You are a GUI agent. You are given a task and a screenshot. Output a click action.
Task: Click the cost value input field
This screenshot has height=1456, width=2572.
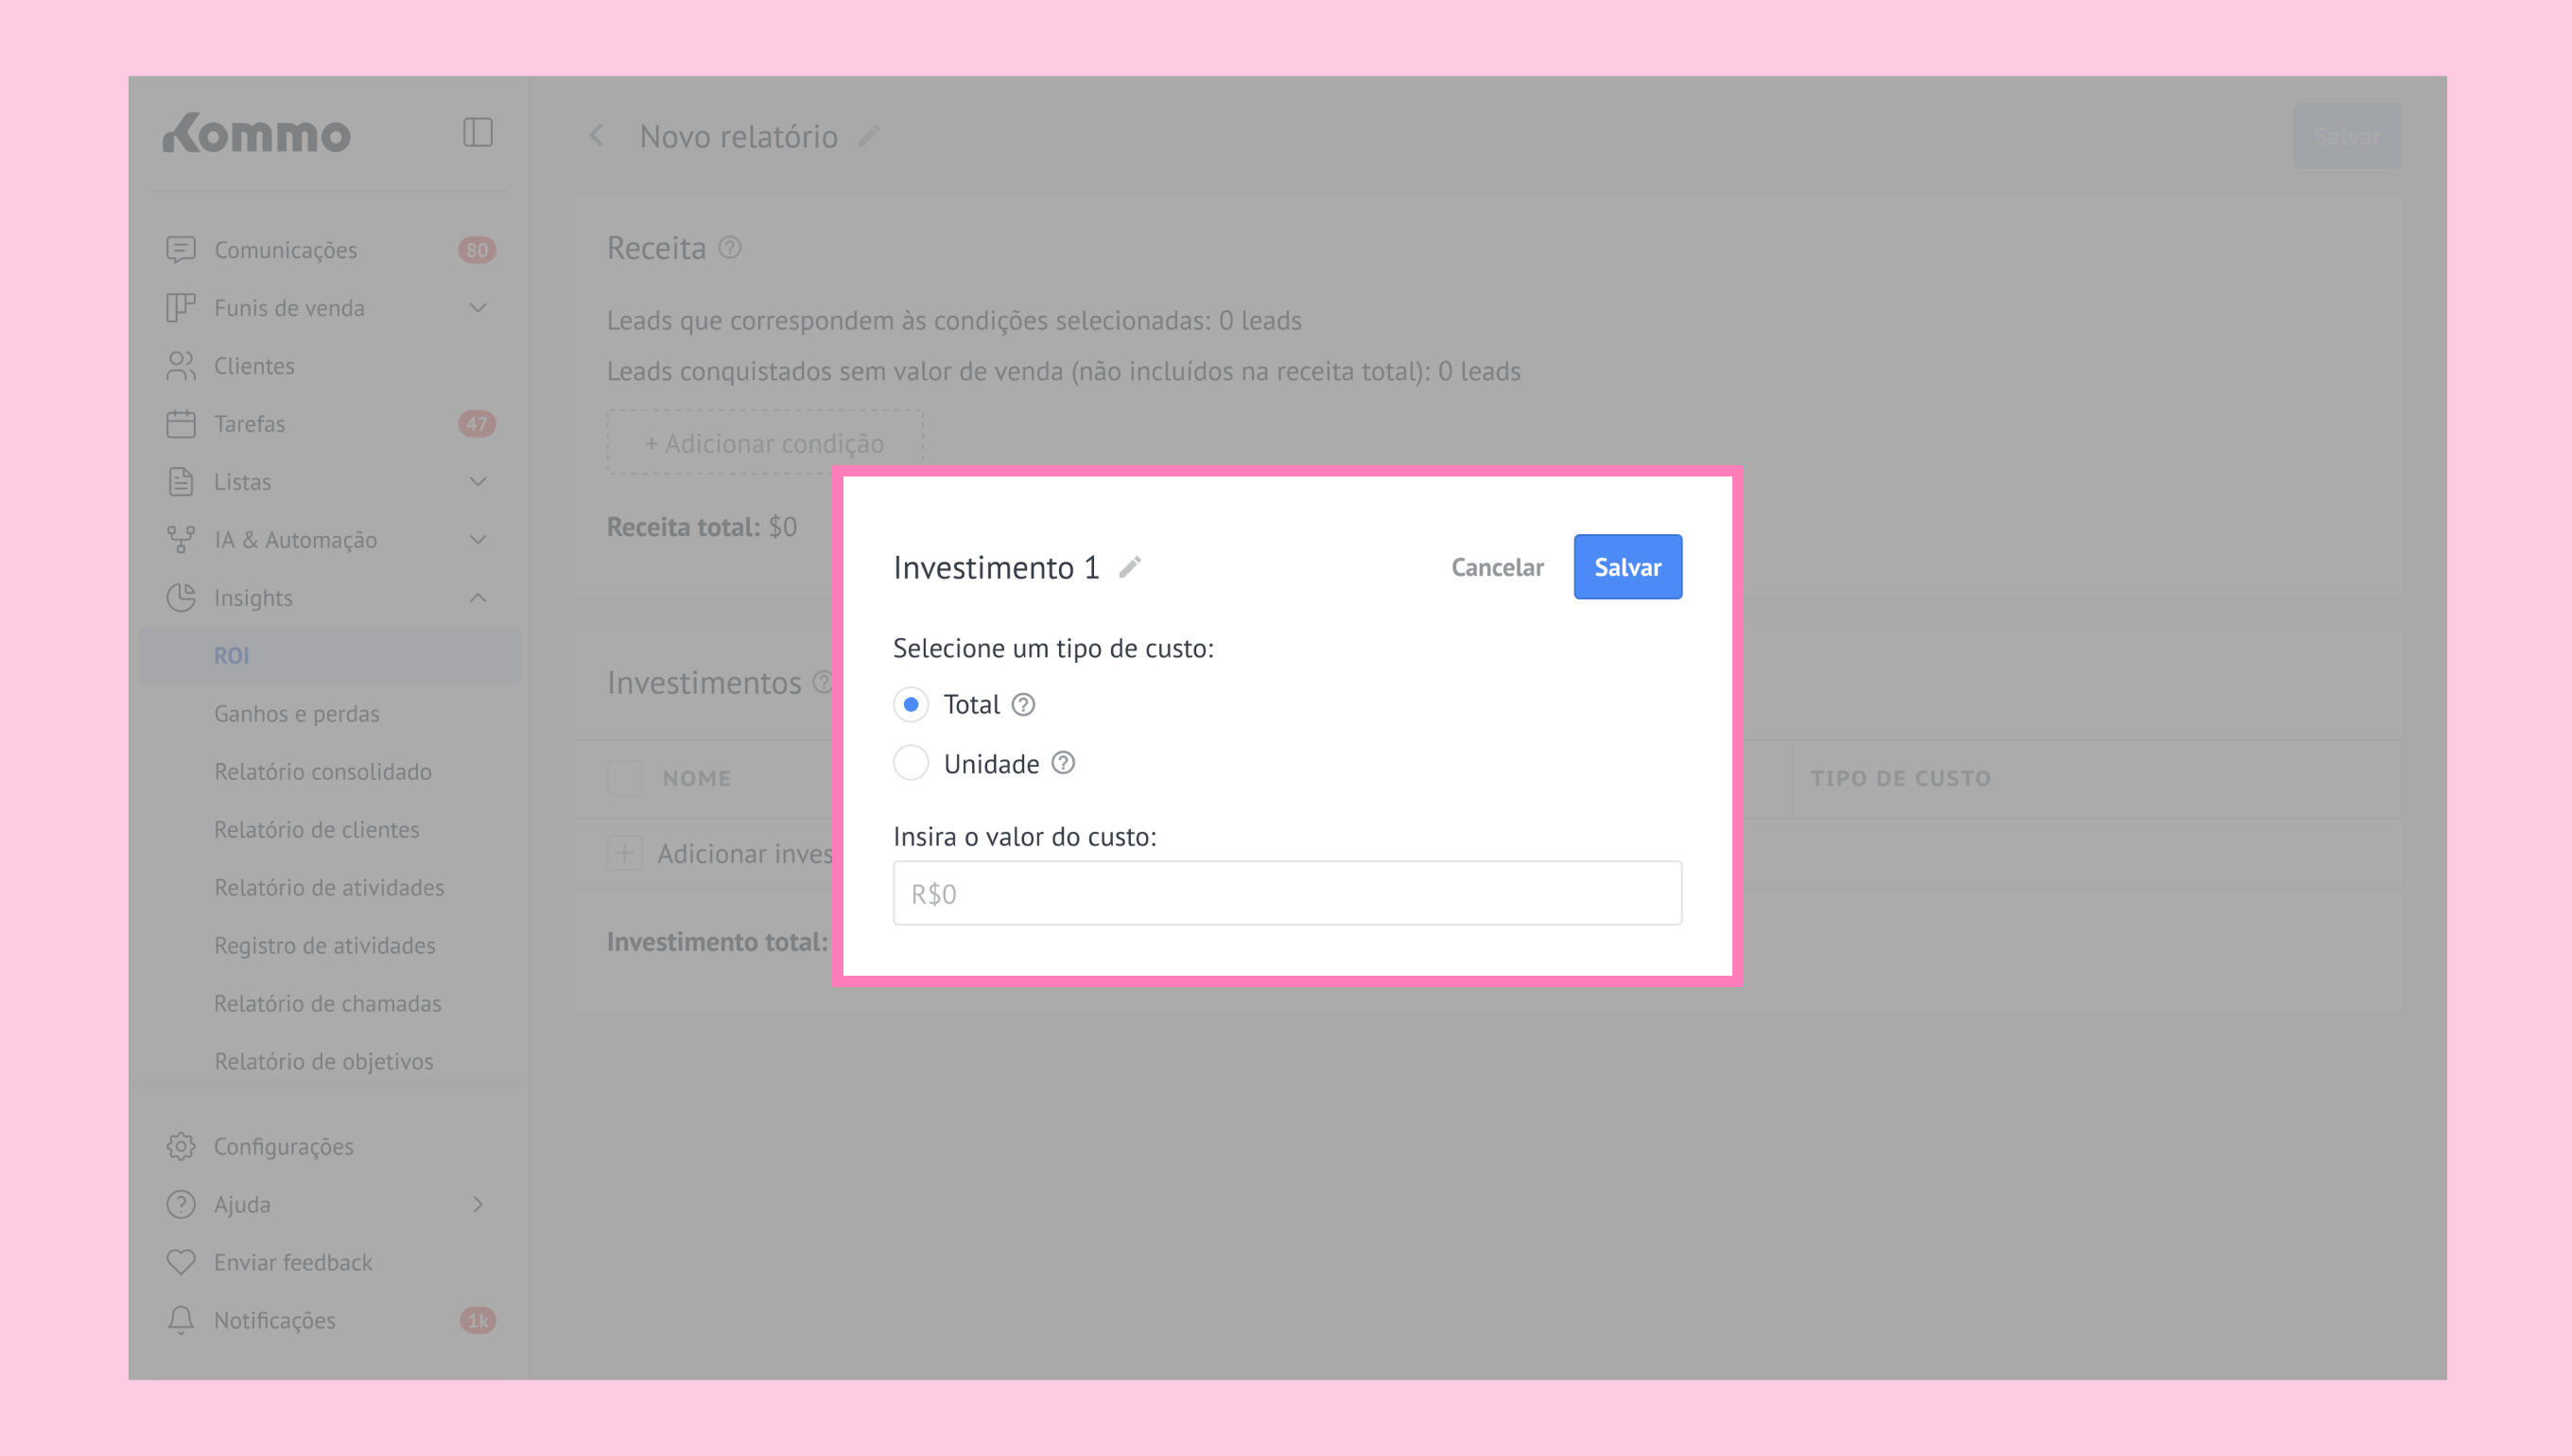tap(1286, 893)
